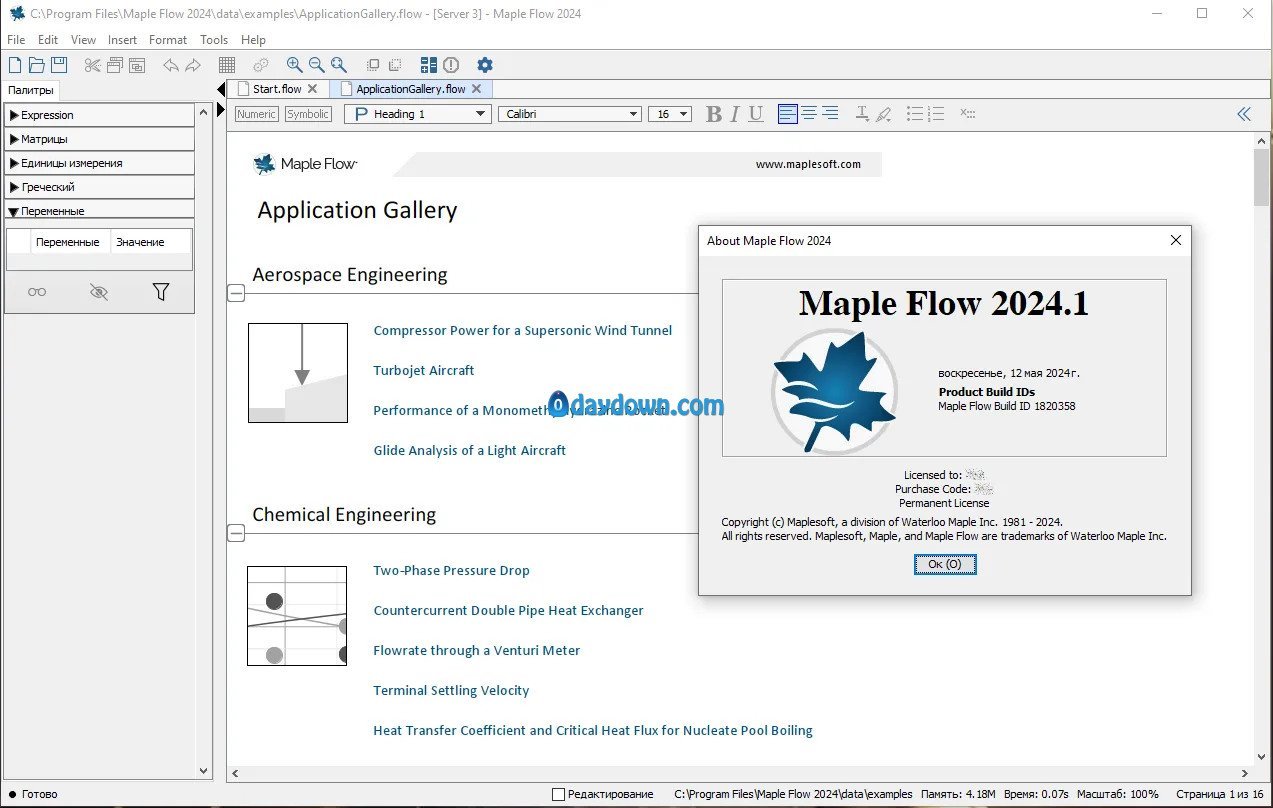Close the About Maple Flow 2024 dialog
The width and height of the screenshot is (1273, 808).
click(1175, 240)
